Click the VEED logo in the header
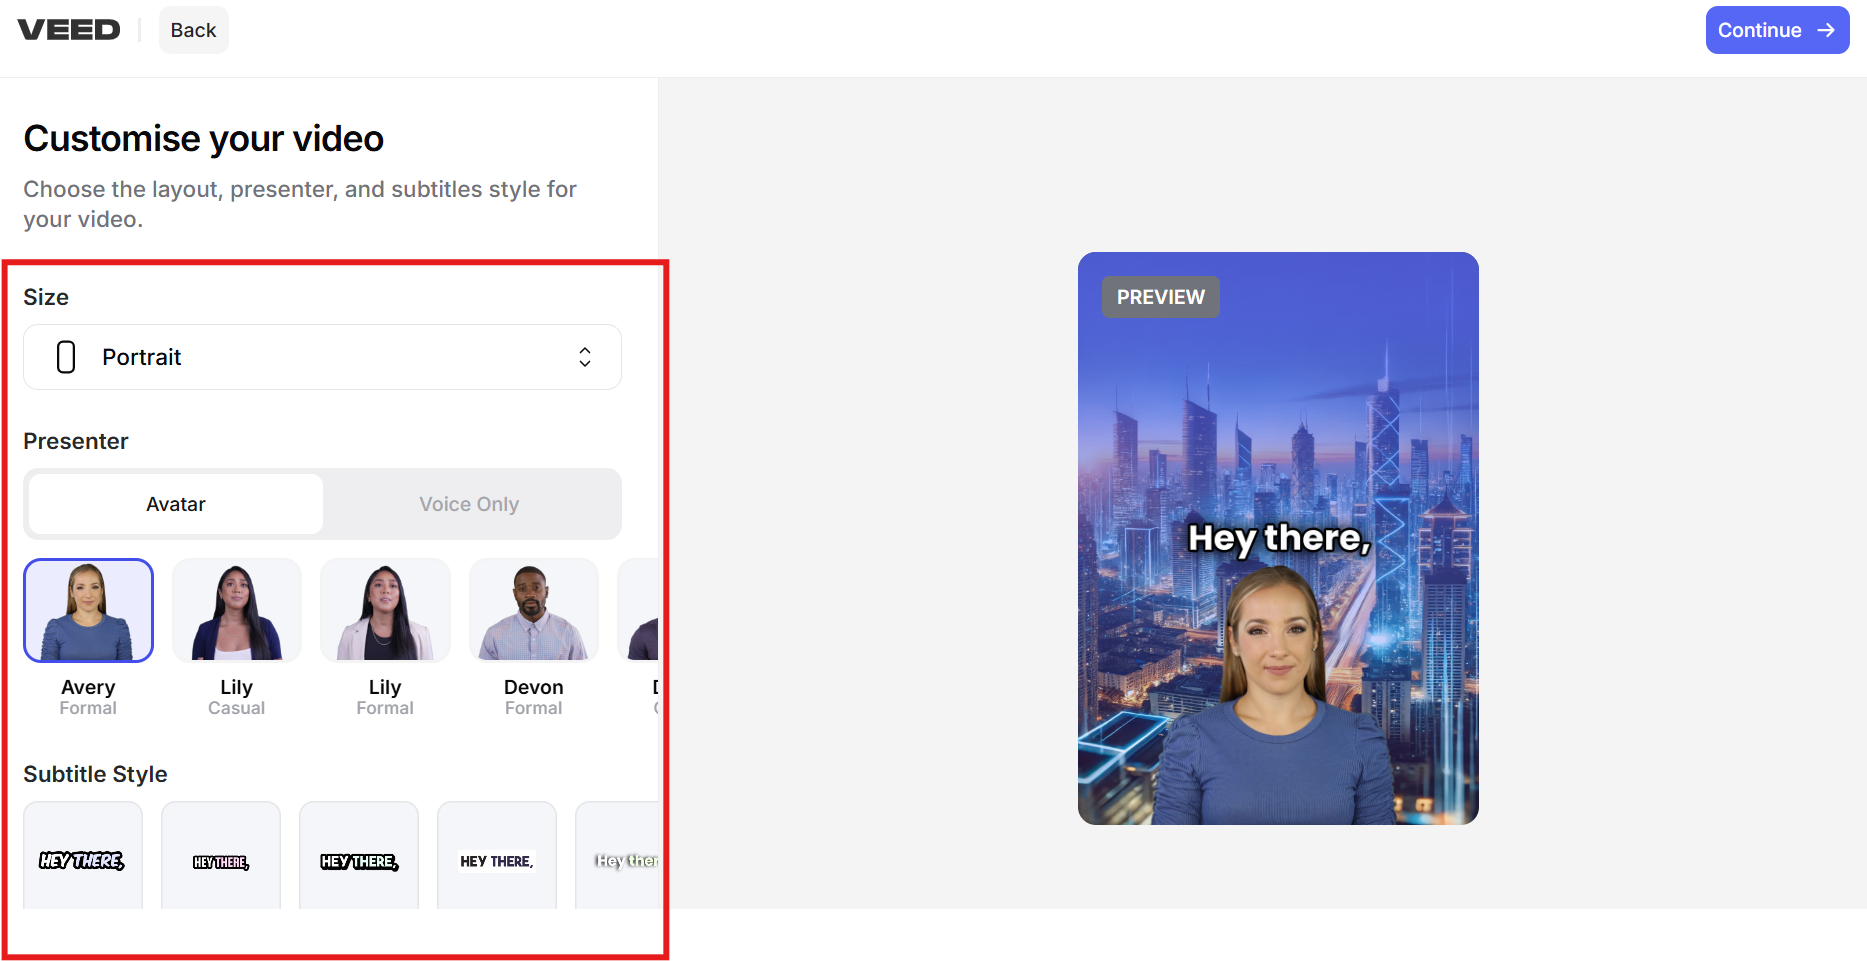The width and height of the screenshot is (1867, 961). pos(68,29)
